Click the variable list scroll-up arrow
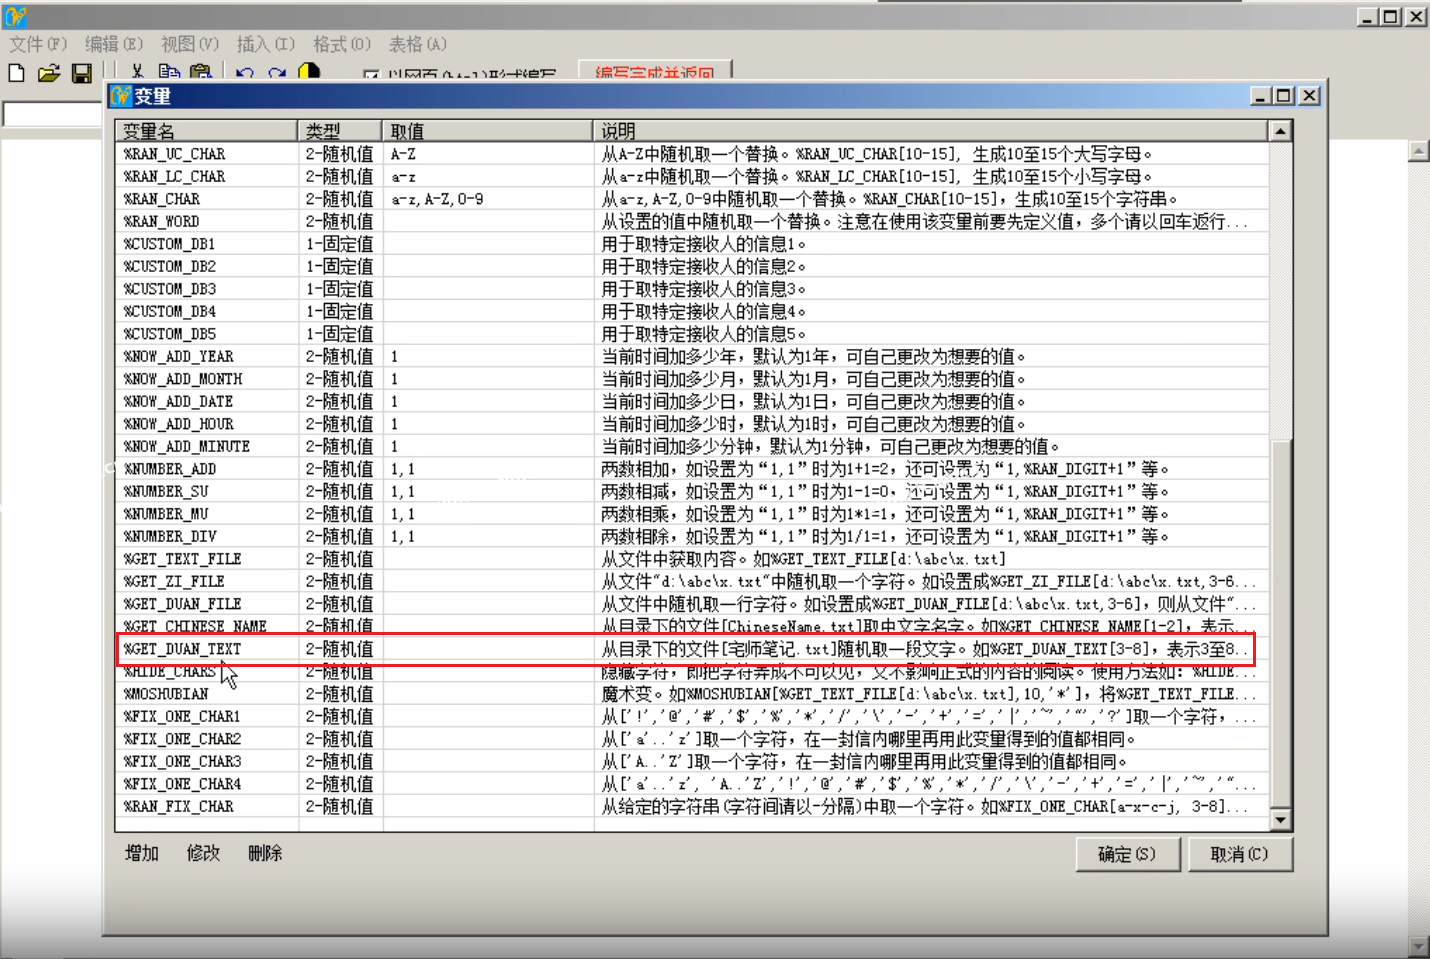1430x959 pixels. 1280,131
